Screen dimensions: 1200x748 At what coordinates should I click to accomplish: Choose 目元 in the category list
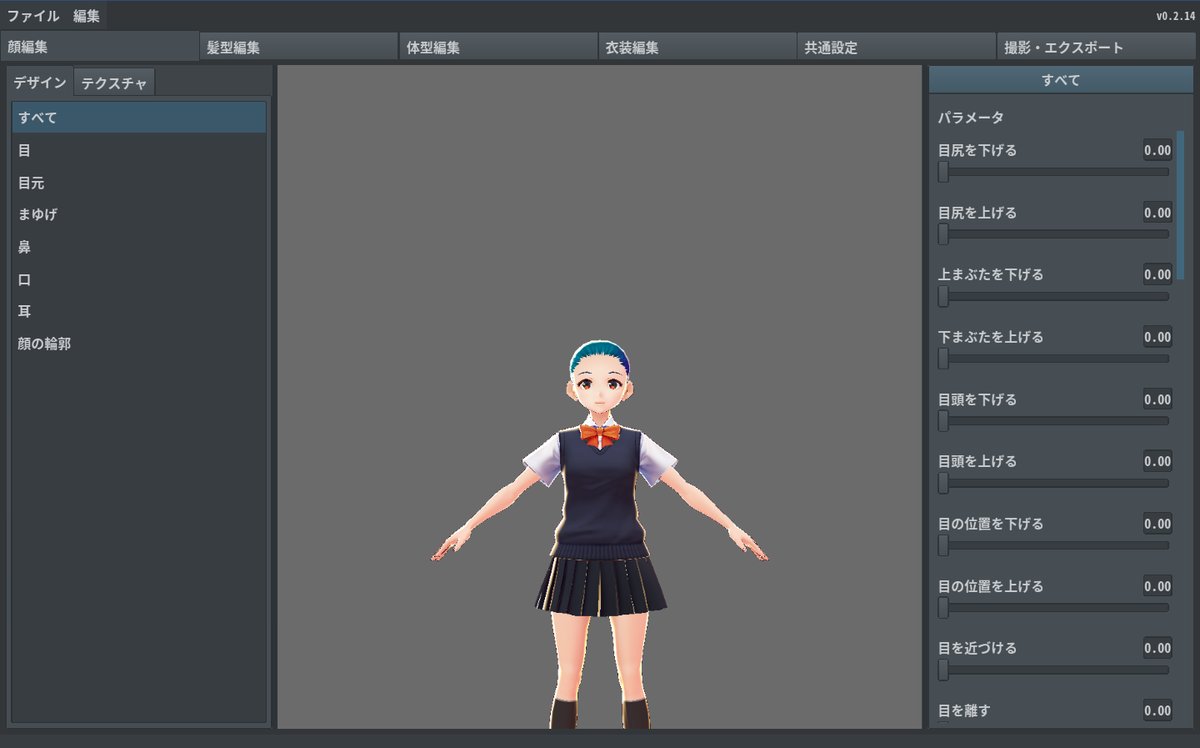pyautogui.click(x=31, y=183)
